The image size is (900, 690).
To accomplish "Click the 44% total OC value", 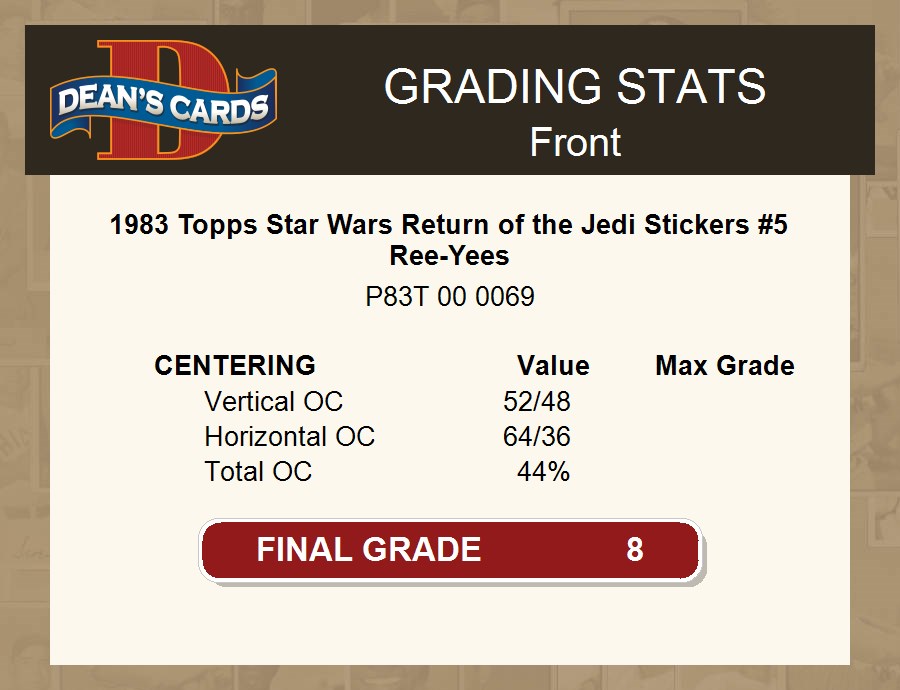I will pyautogui.click(x=543, y=472).
